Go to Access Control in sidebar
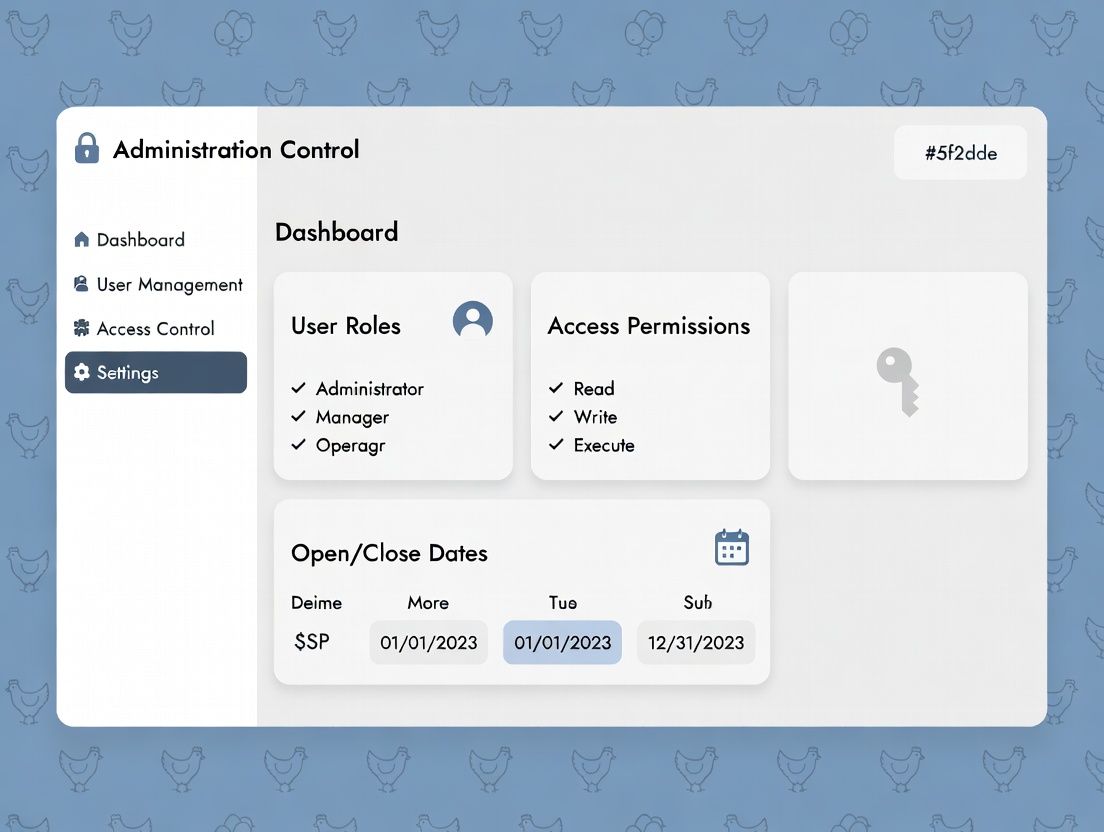The height and width of the screenshot is (832, 1104). [155, 329]
